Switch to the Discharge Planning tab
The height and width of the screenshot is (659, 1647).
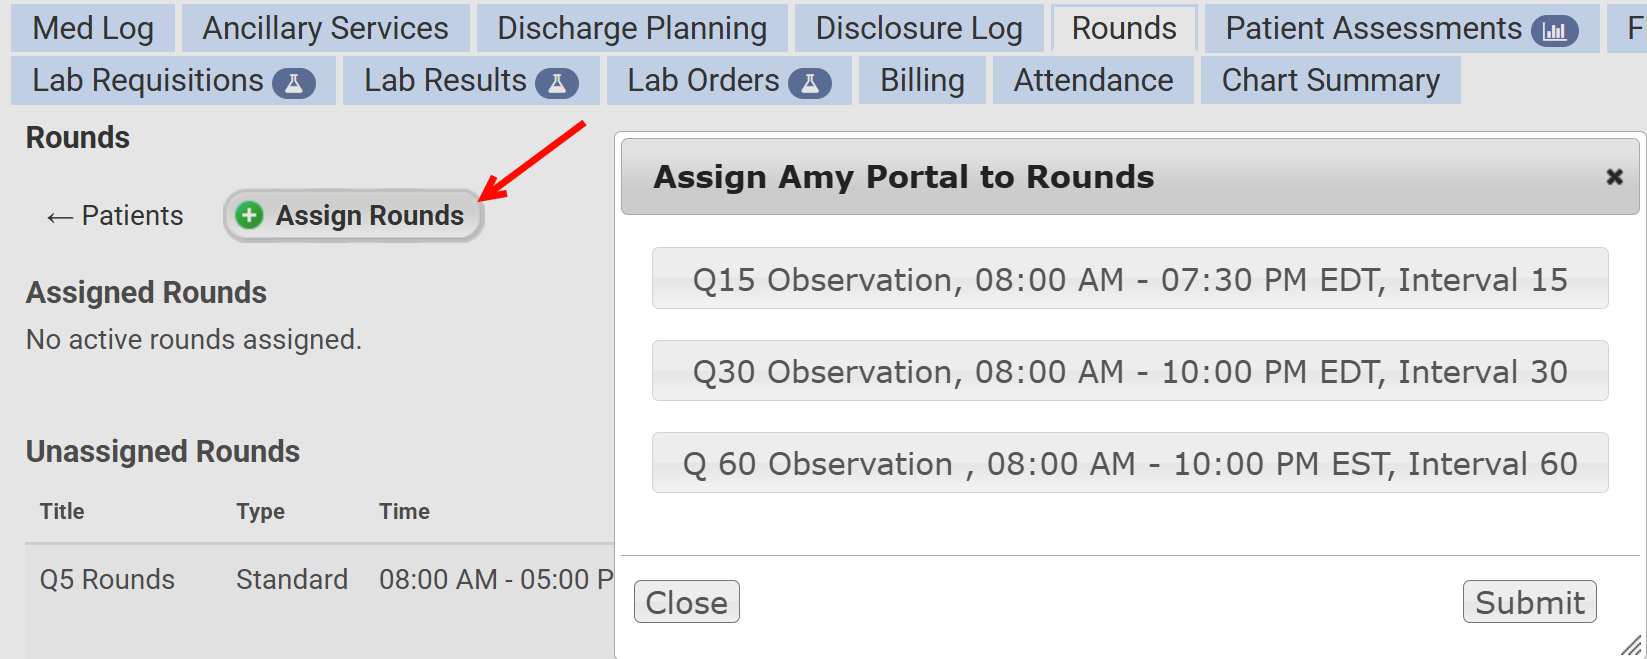pyautogui.click(x=632, y=28)
